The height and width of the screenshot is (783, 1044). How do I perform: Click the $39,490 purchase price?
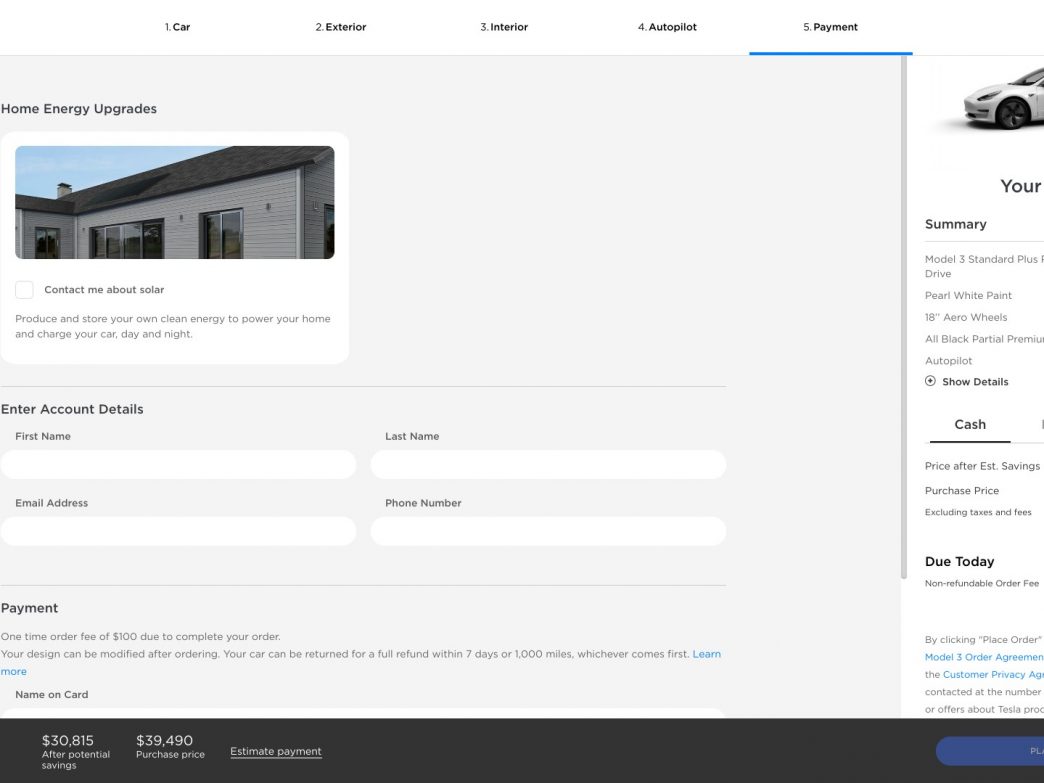click(164, 740)
